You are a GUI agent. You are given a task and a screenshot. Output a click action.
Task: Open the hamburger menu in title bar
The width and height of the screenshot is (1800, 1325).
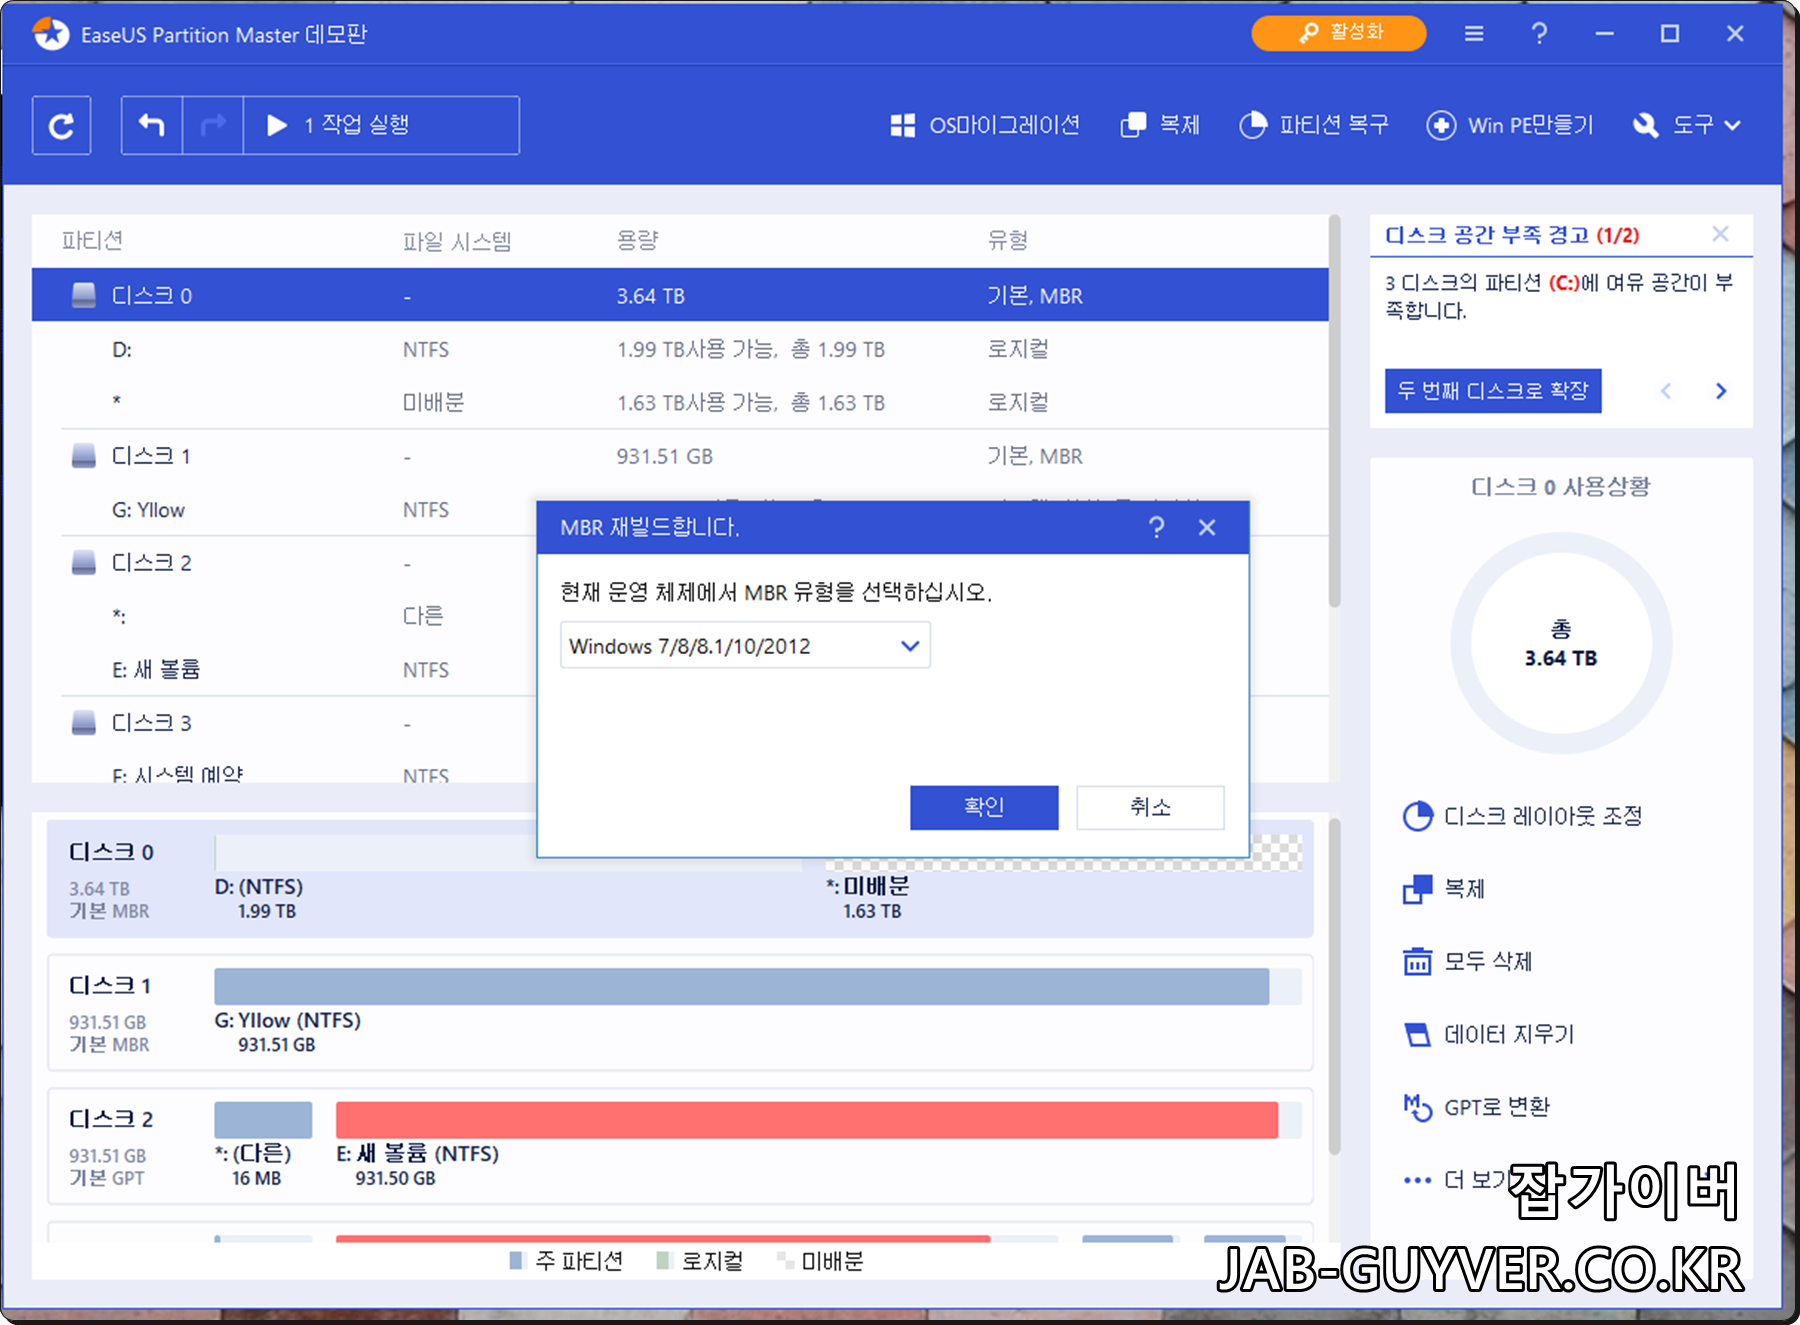[x=1474, y=34]
